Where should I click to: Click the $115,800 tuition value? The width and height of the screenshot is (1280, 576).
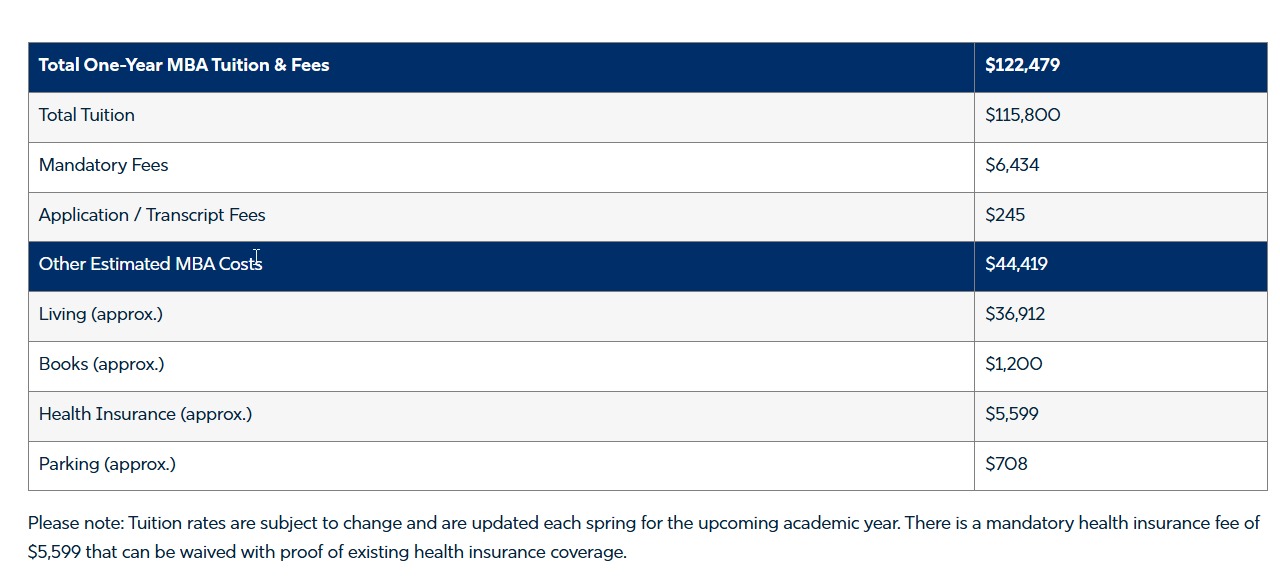(1022, 115)
